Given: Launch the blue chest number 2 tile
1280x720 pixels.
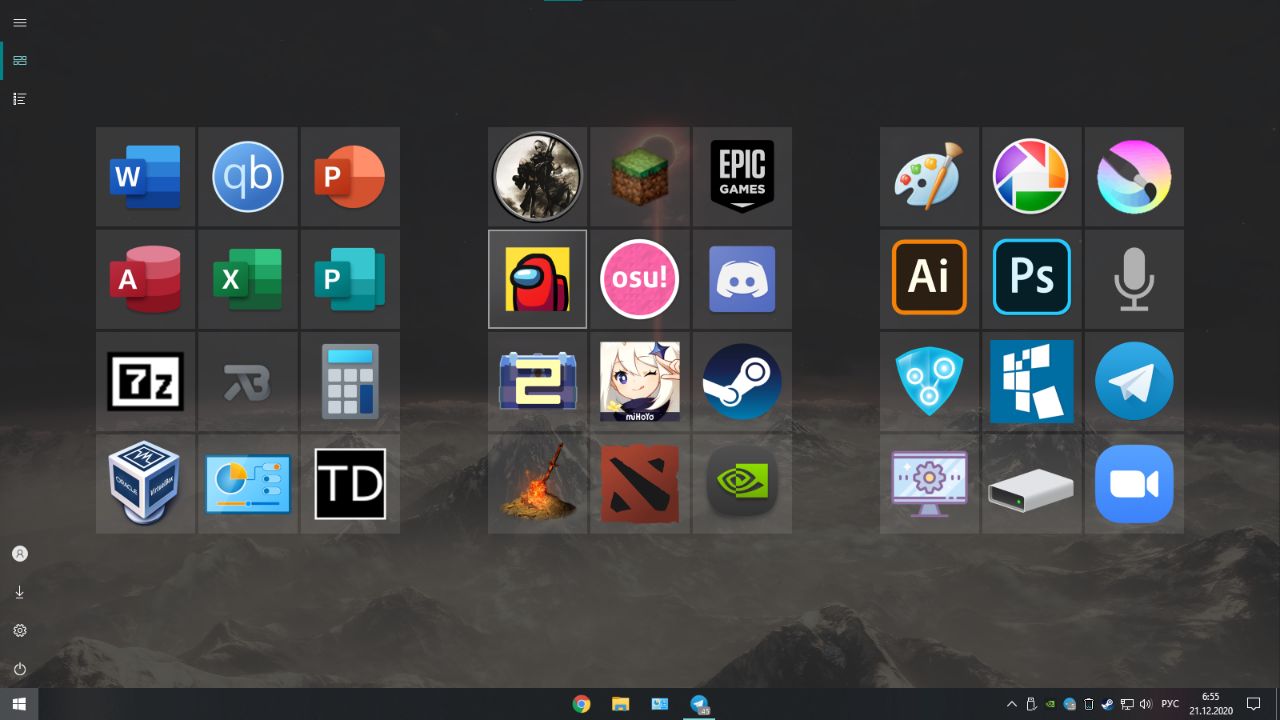Looking at the screenshot, I should pos(537,381).
